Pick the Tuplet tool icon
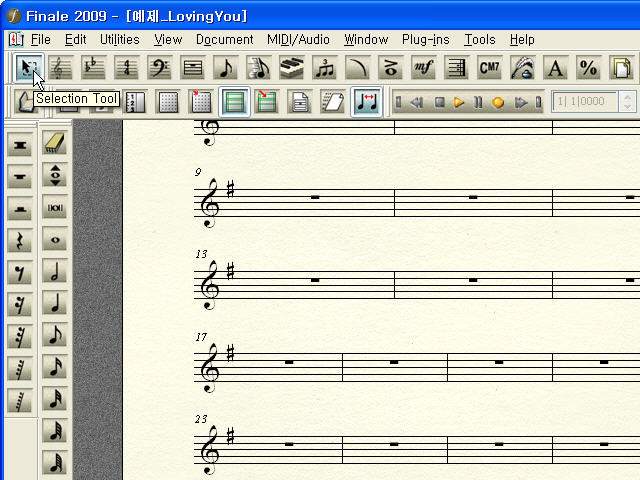 (x=324, y=68)
